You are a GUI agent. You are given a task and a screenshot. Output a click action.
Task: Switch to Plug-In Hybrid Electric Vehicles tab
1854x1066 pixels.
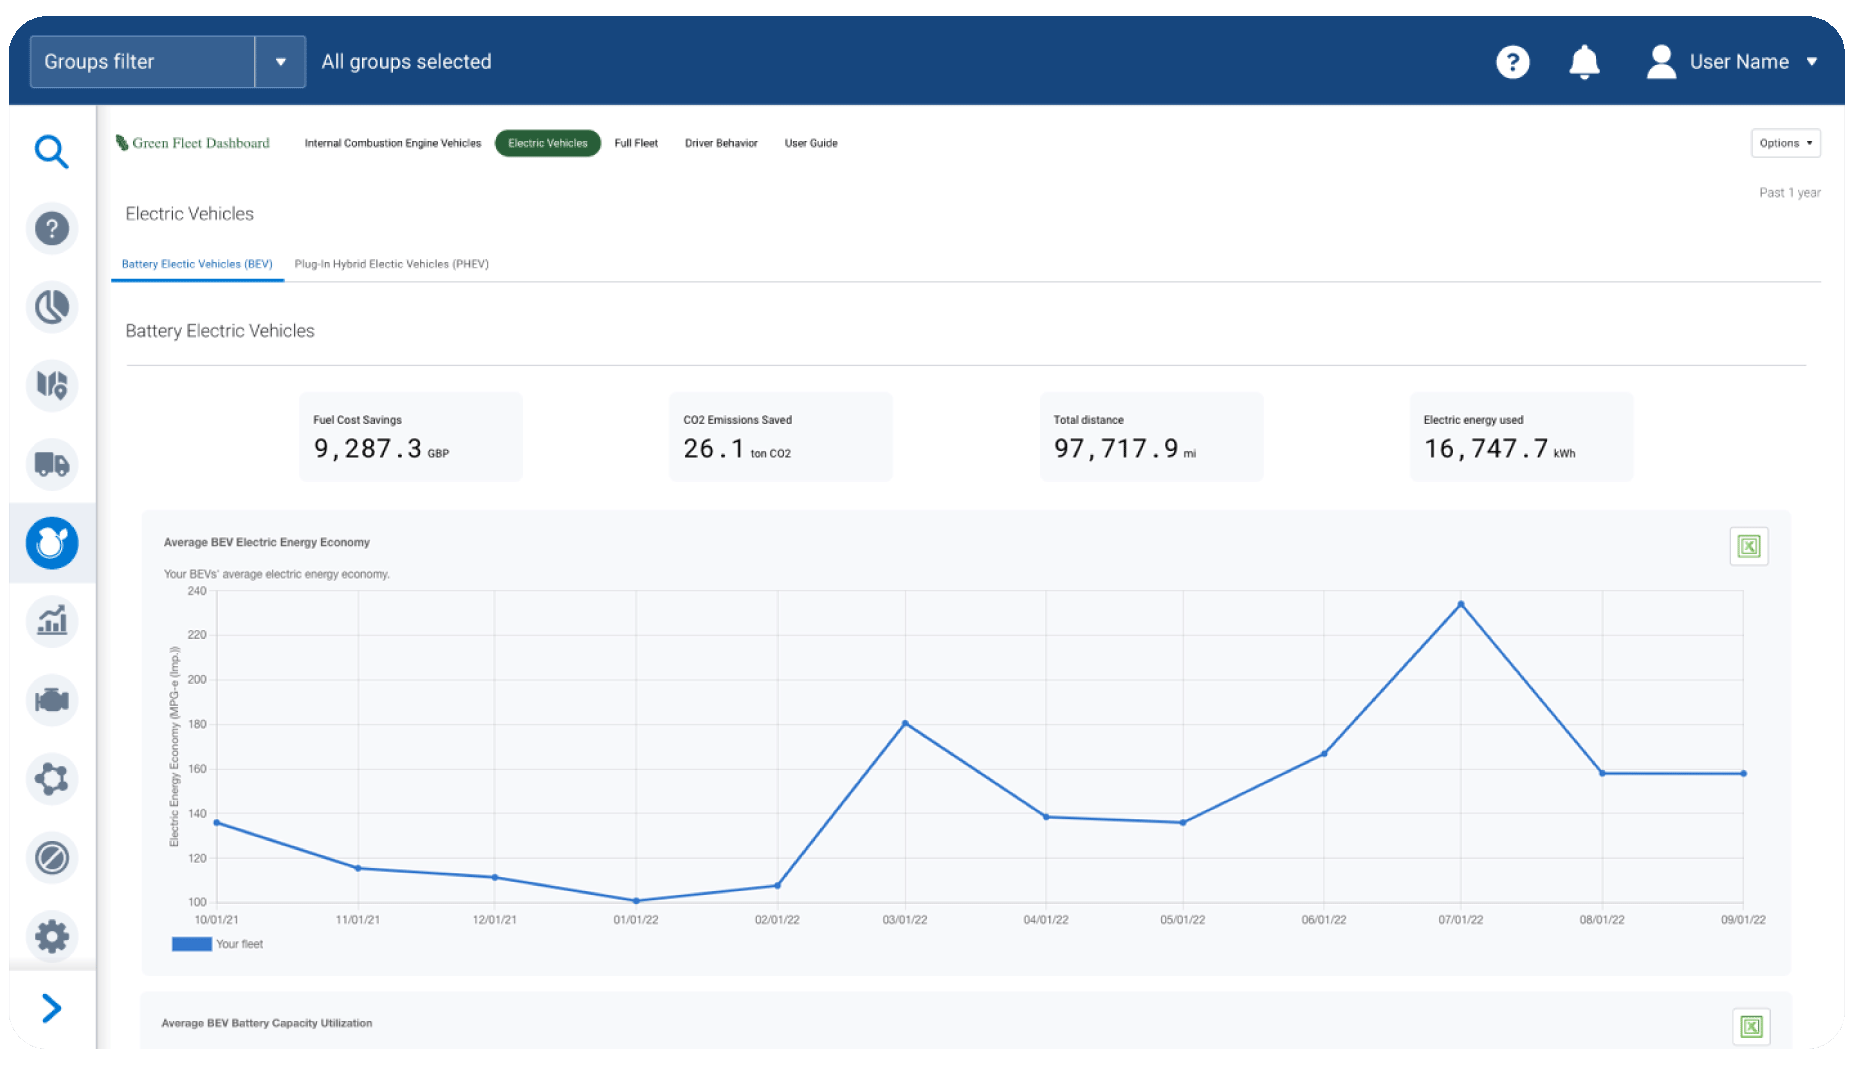pyautogui.click(x=391, y=264)
